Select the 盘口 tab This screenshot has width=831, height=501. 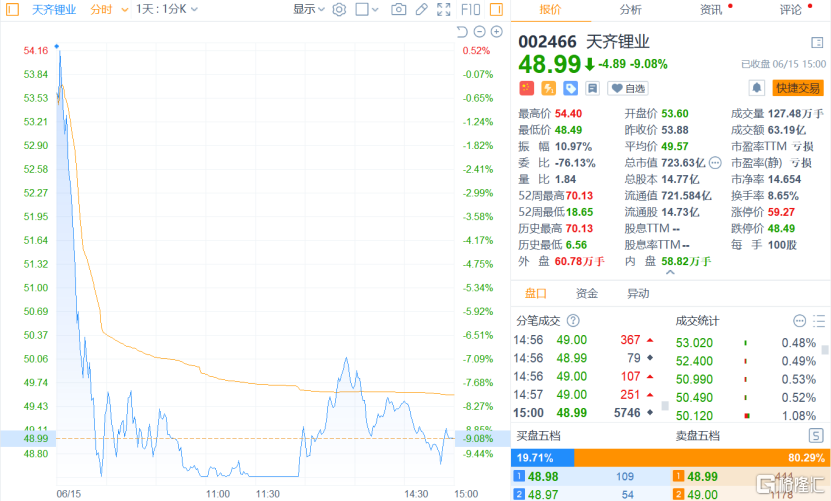pyautogui.click(x=535, y=293)
